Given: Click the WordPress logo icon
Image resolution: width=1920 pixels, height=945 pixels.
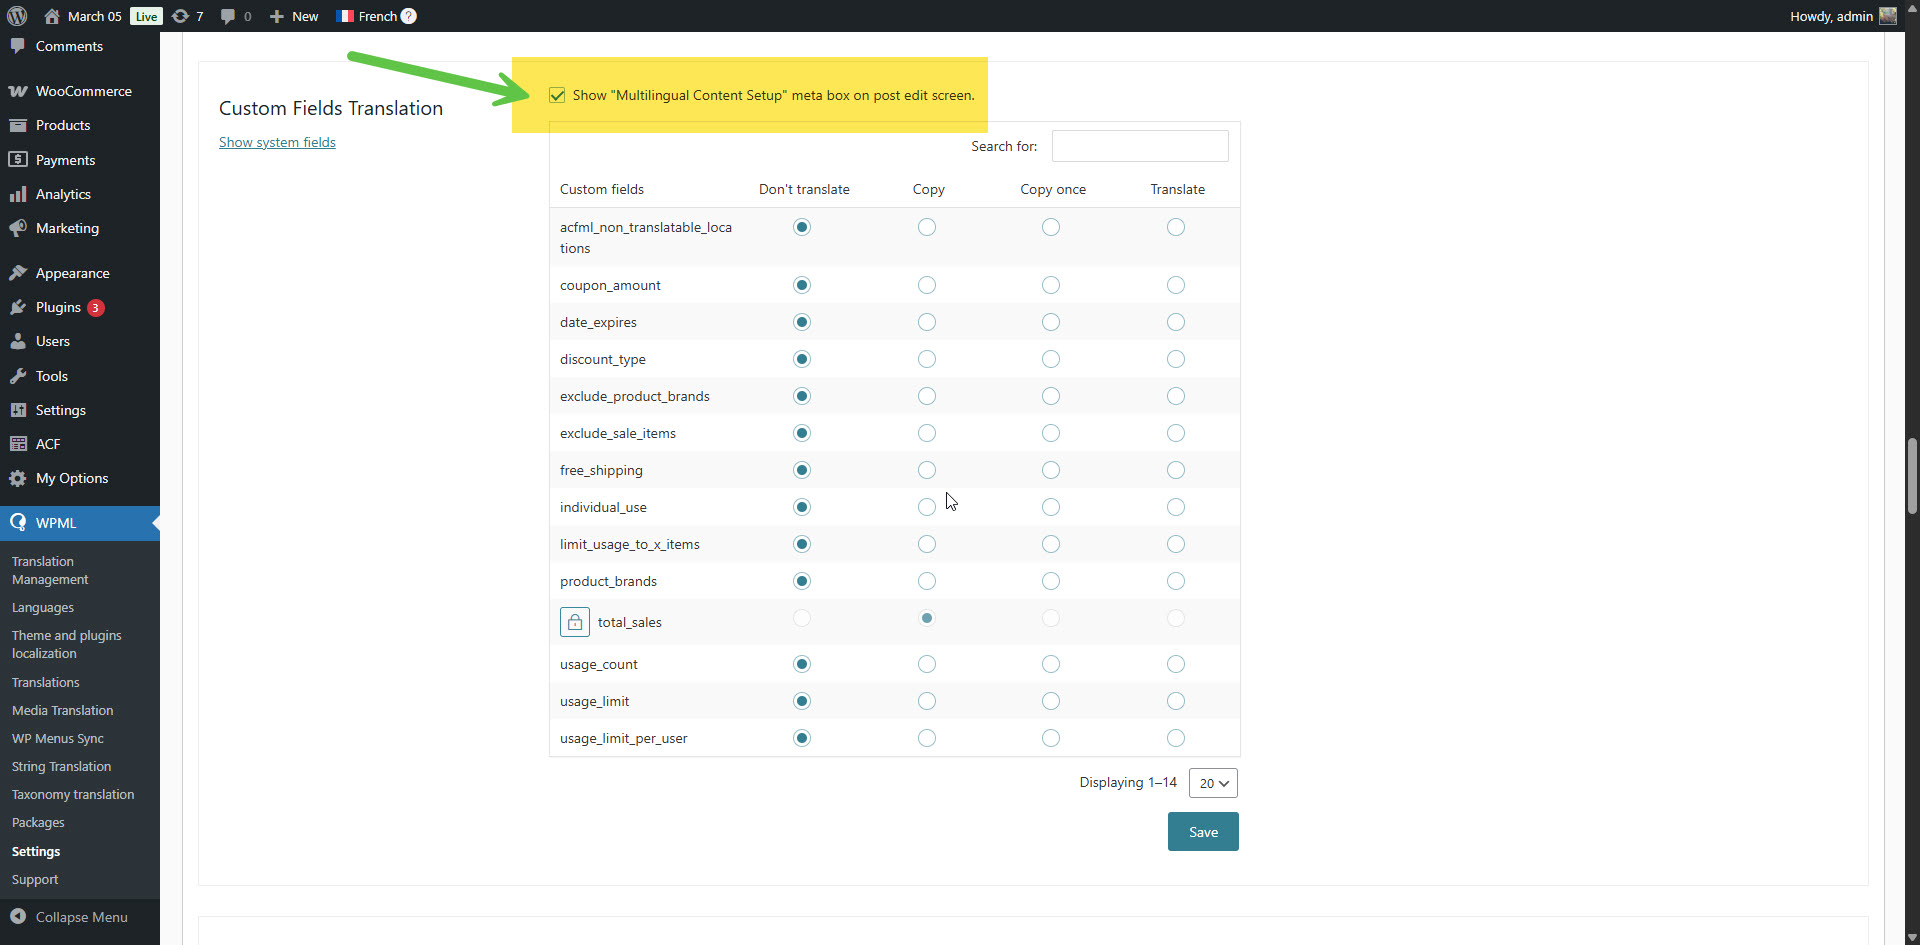Looking at the screenshot, I should point(17,16).
